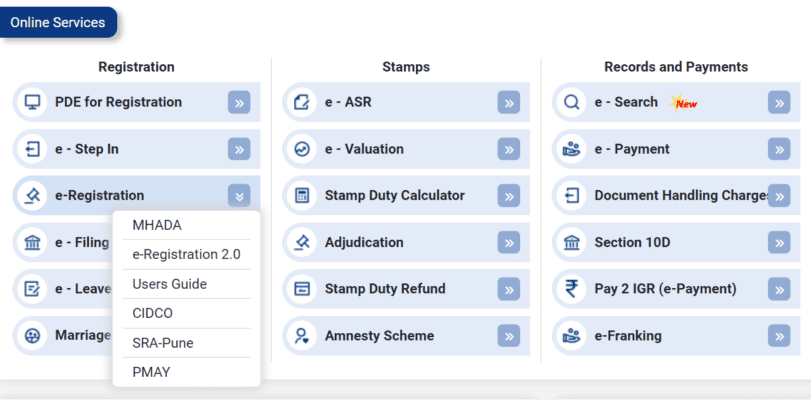The image size is (811, 400).
Task: Choose e-Registration 2.0 menu entry
Action: [x=186, y=254]
